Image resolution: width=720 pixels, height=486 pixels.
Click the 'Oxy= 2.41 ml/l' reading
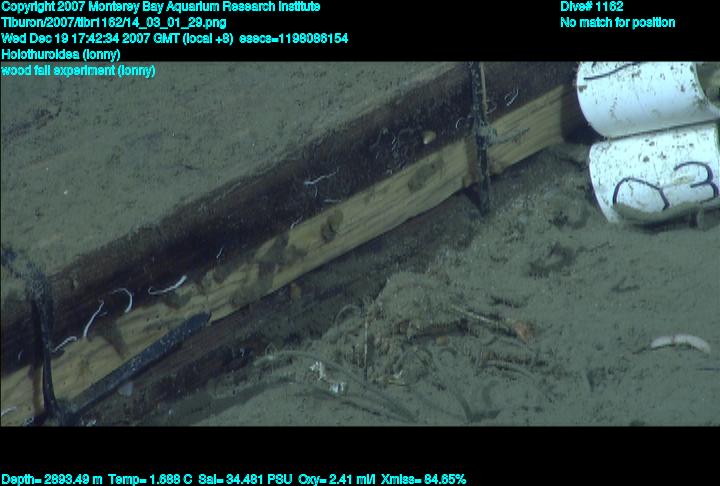(336, 480)
